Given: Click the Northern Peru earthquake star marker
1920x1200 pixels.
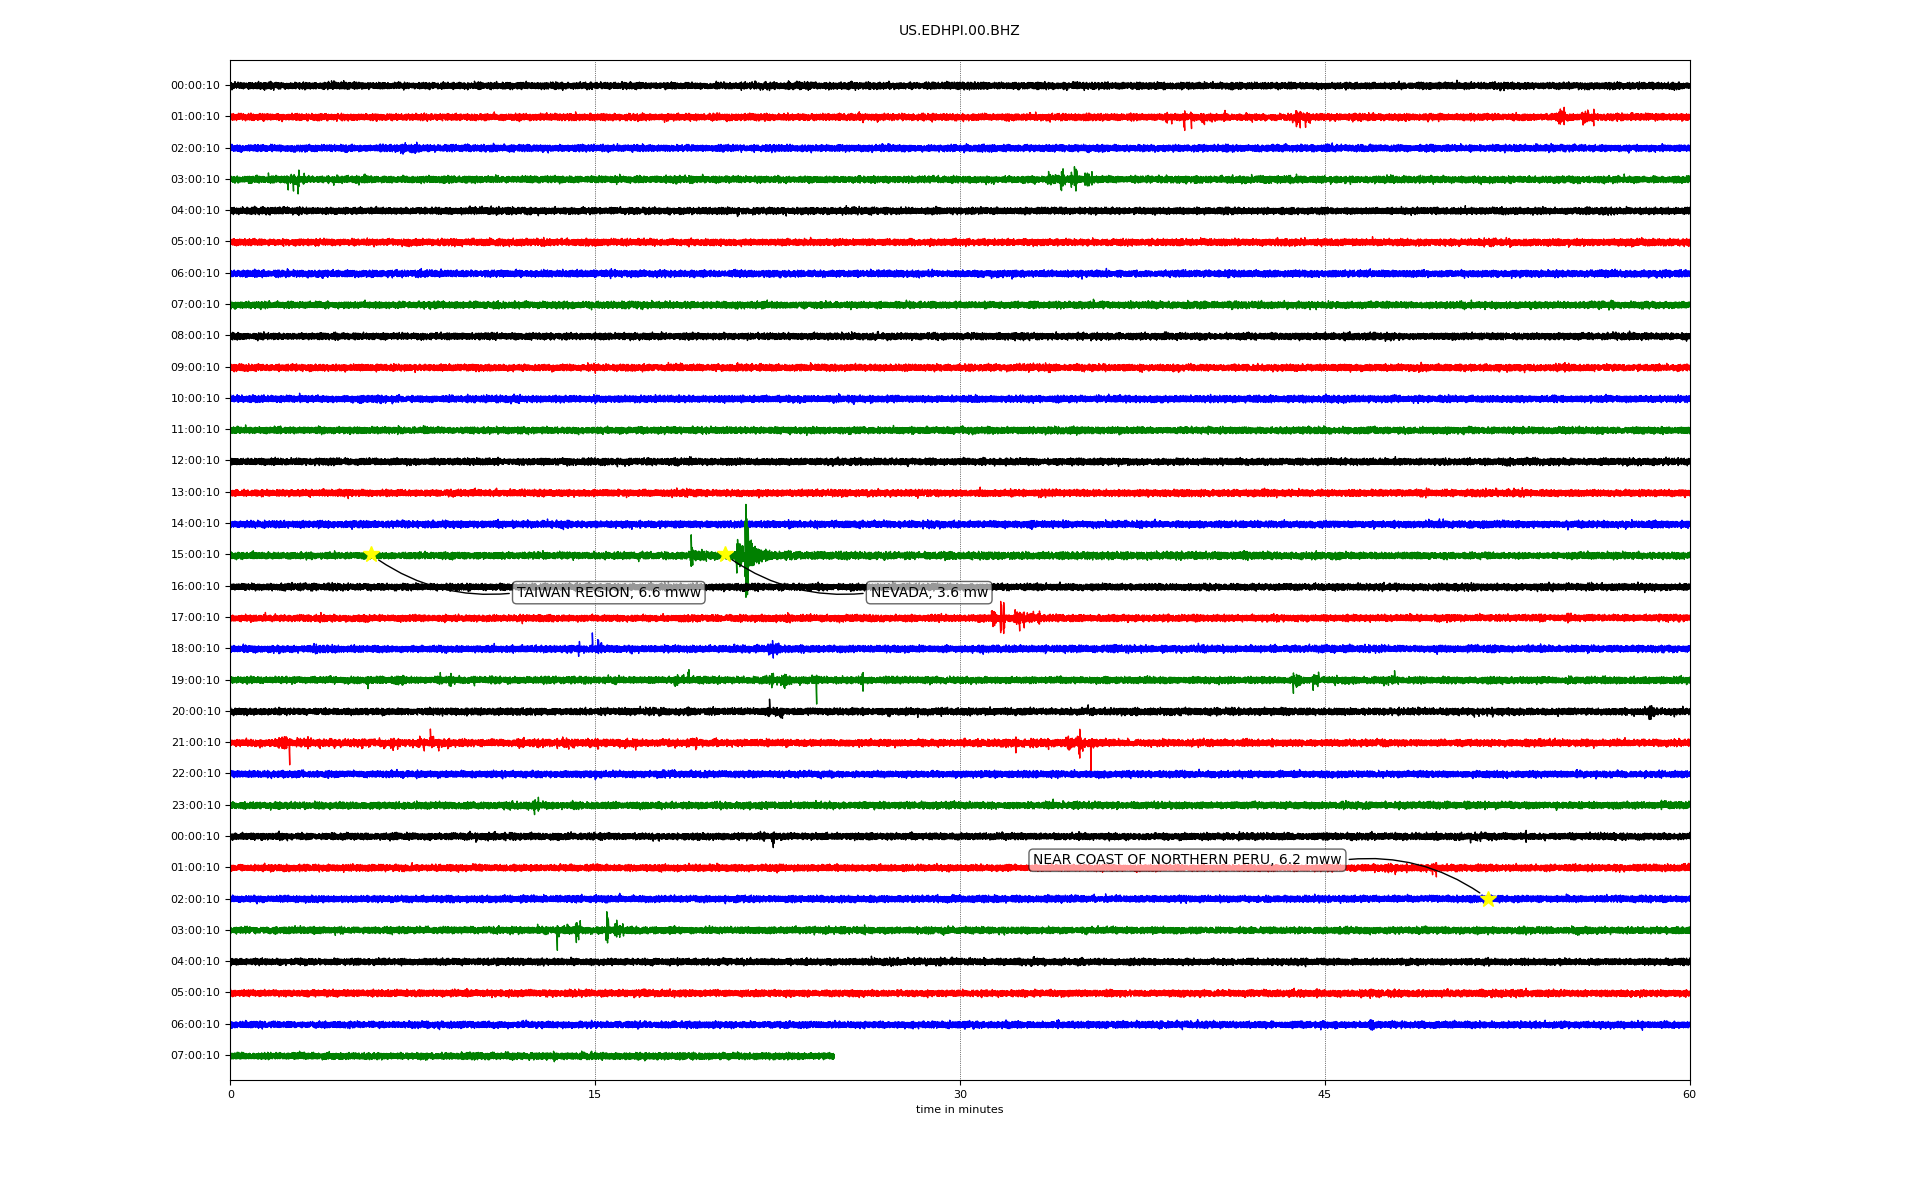Looking at the screenshot, I should (x=1488, y=899).
